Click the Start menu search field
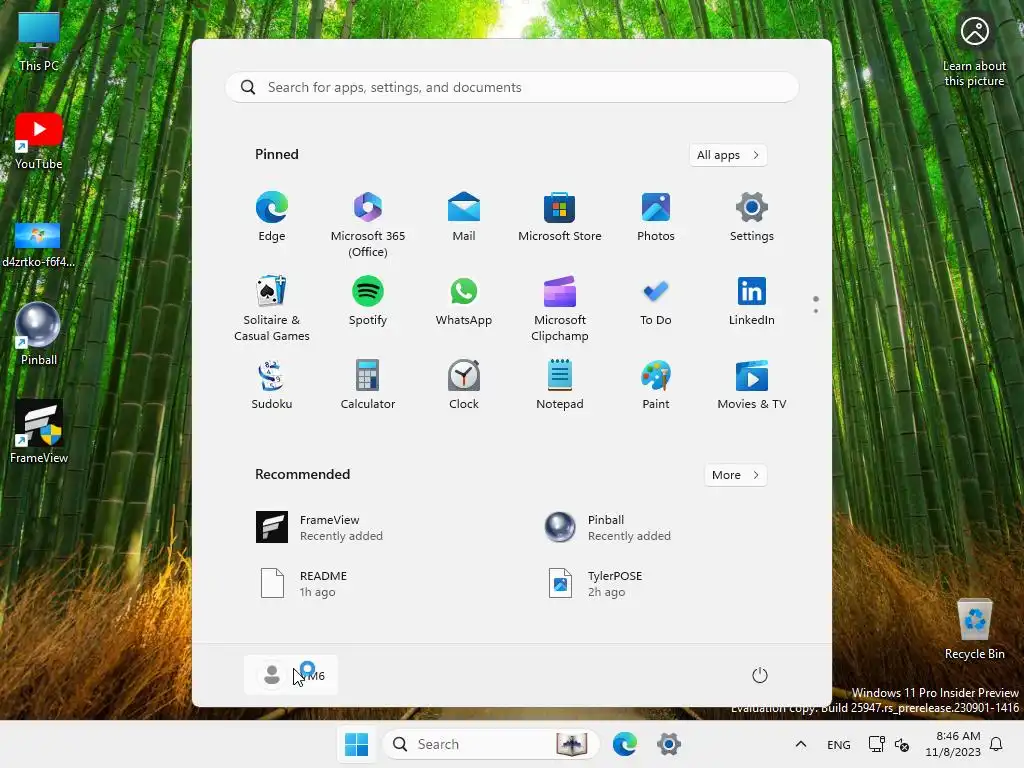Image resolution: width=1024 pixels, height=768 pixels. tap(512, 88)
